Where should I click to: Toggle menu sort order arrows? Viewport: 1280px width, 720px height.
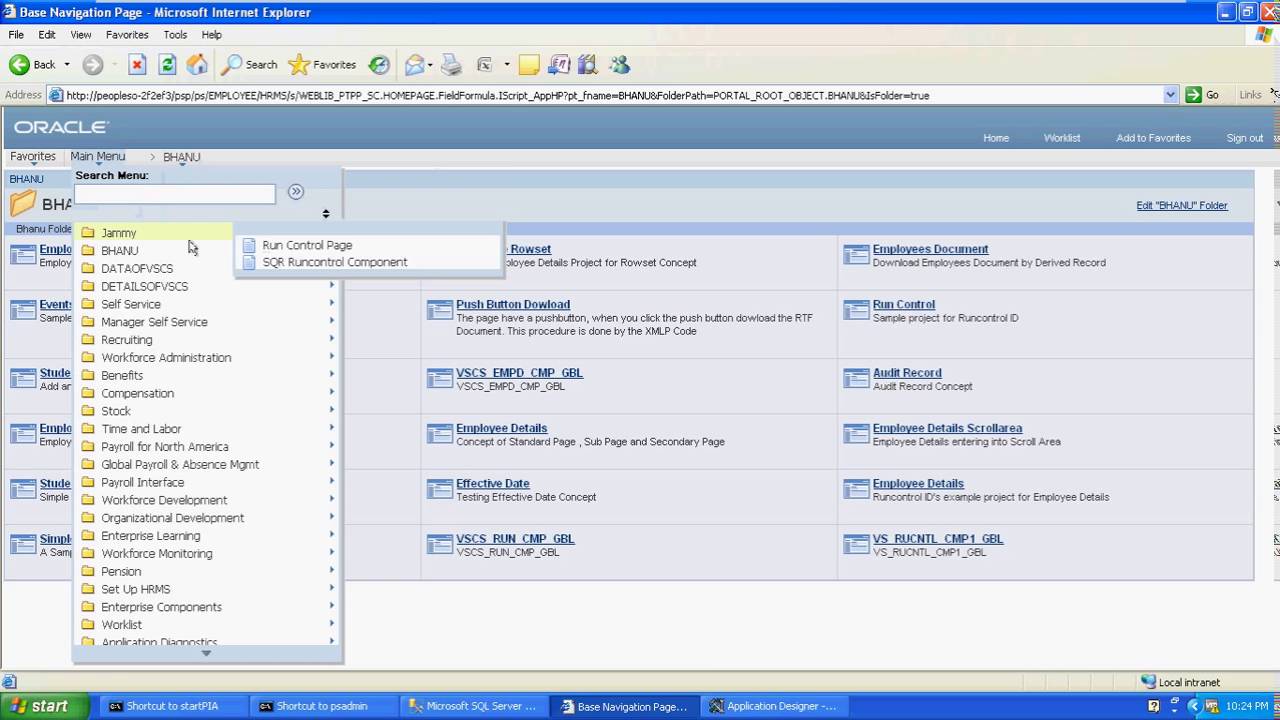pyautogui.click(x=326, y=213)
